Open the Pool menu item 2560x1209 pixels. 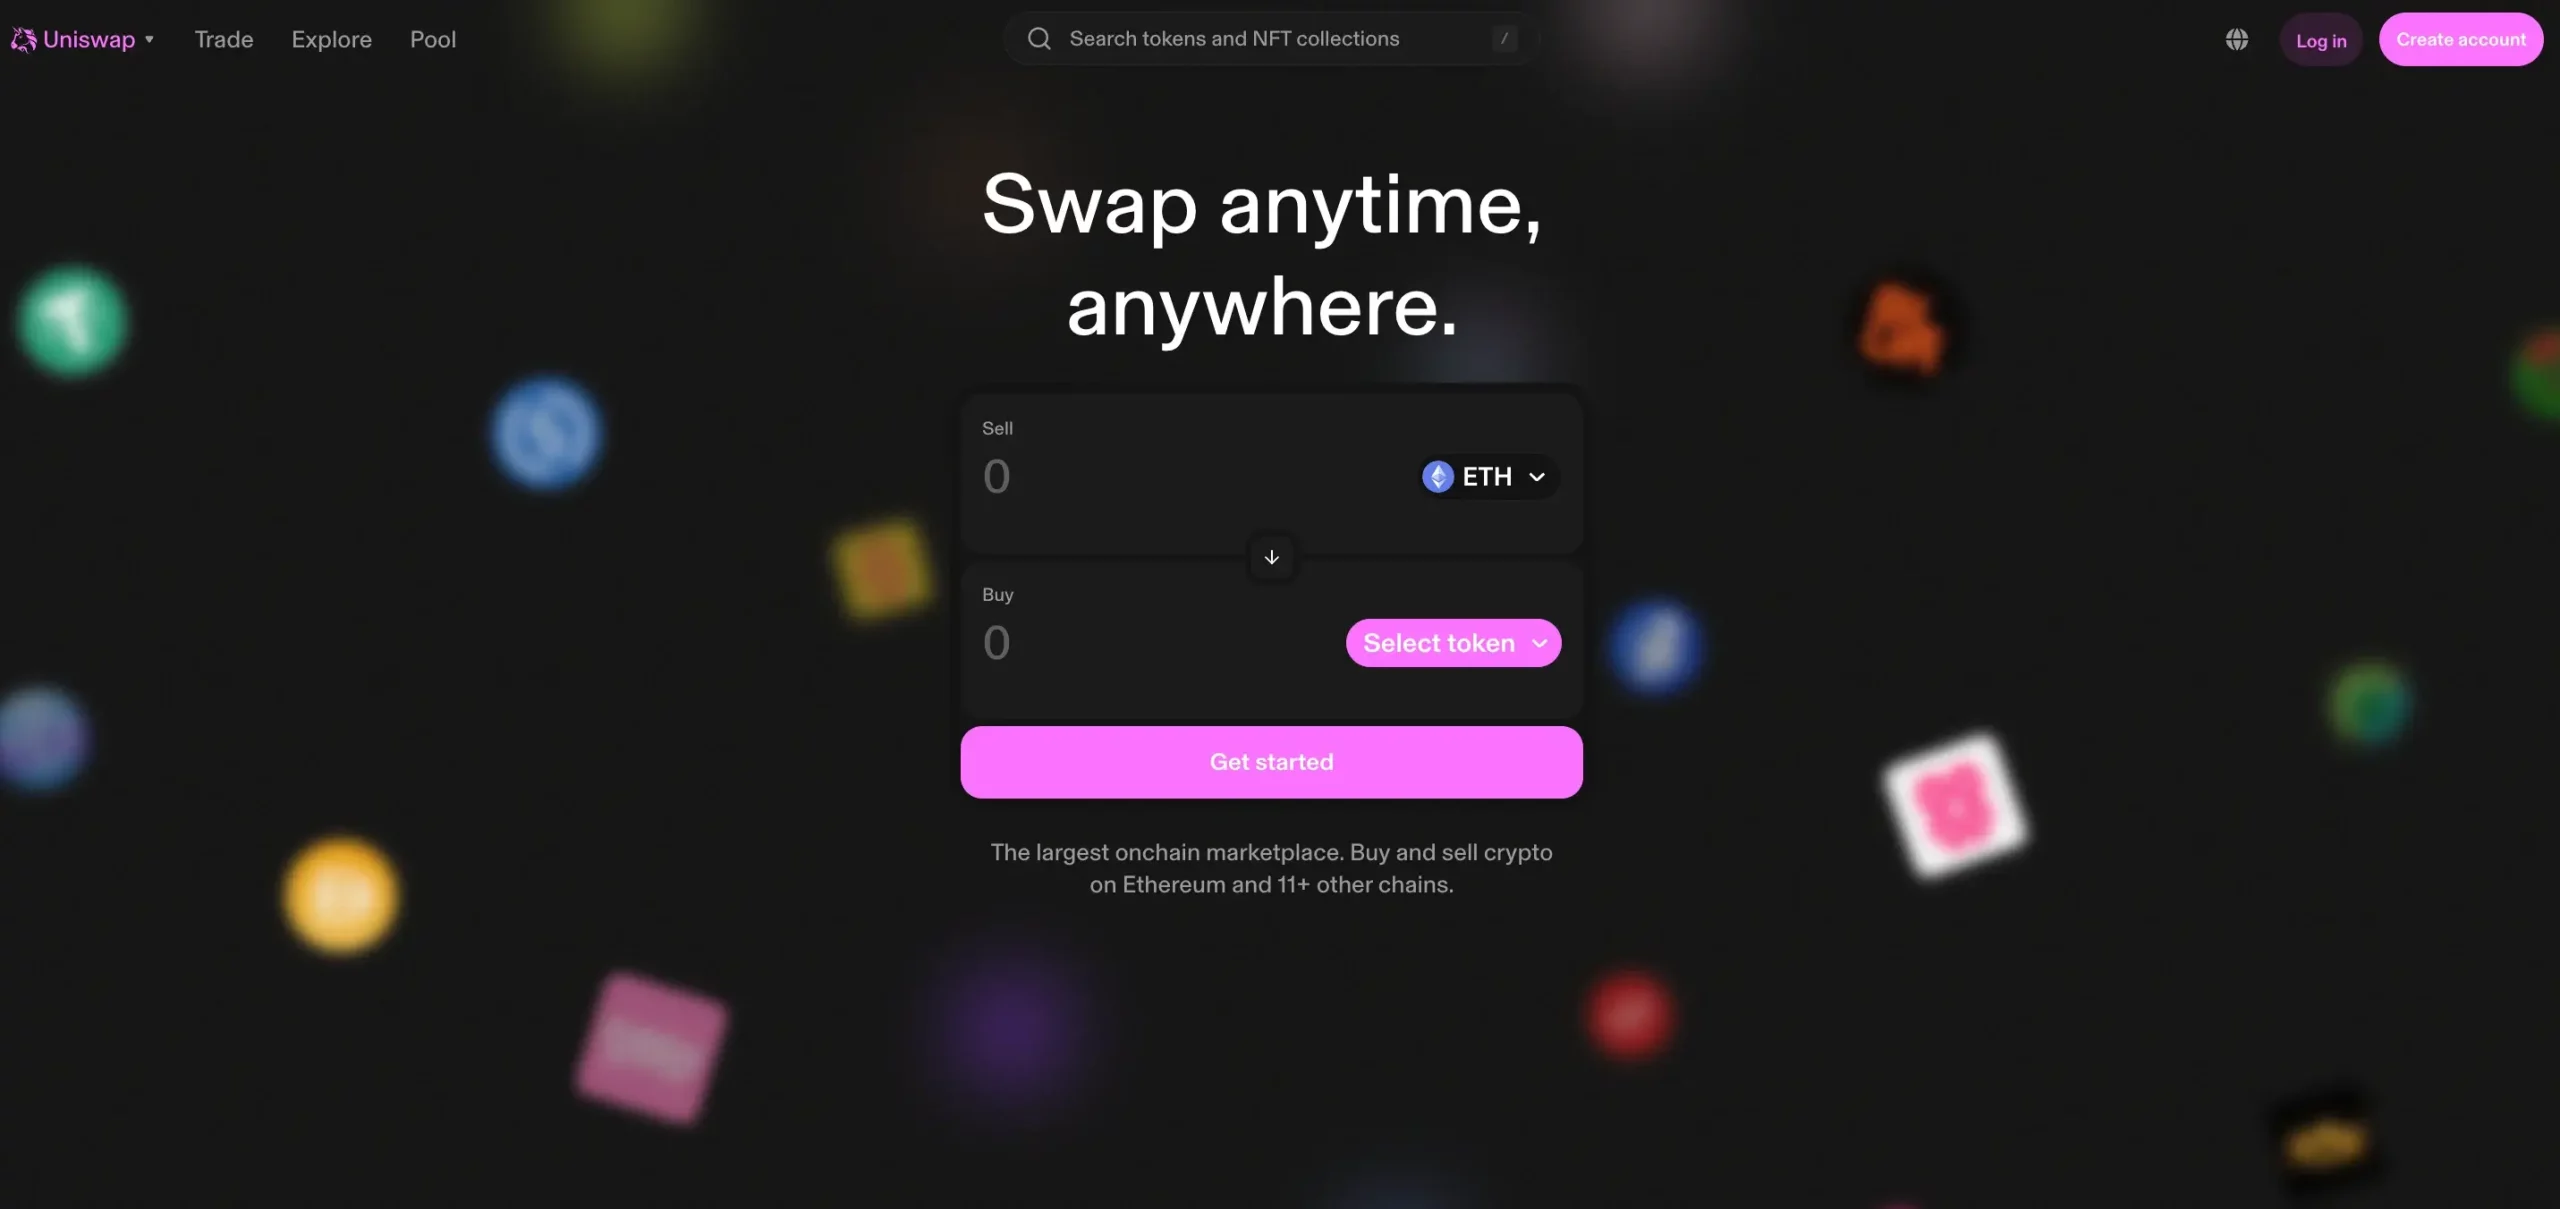pos(433,39)
